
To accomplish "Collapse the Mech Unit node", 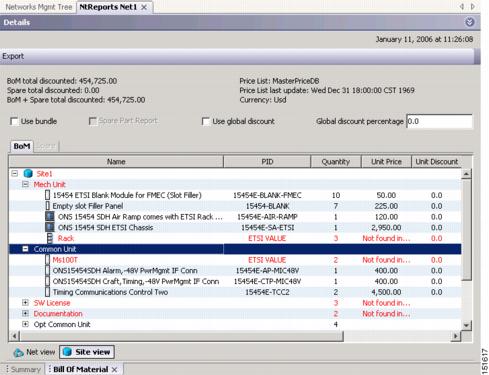I will [x=25, y=184].
